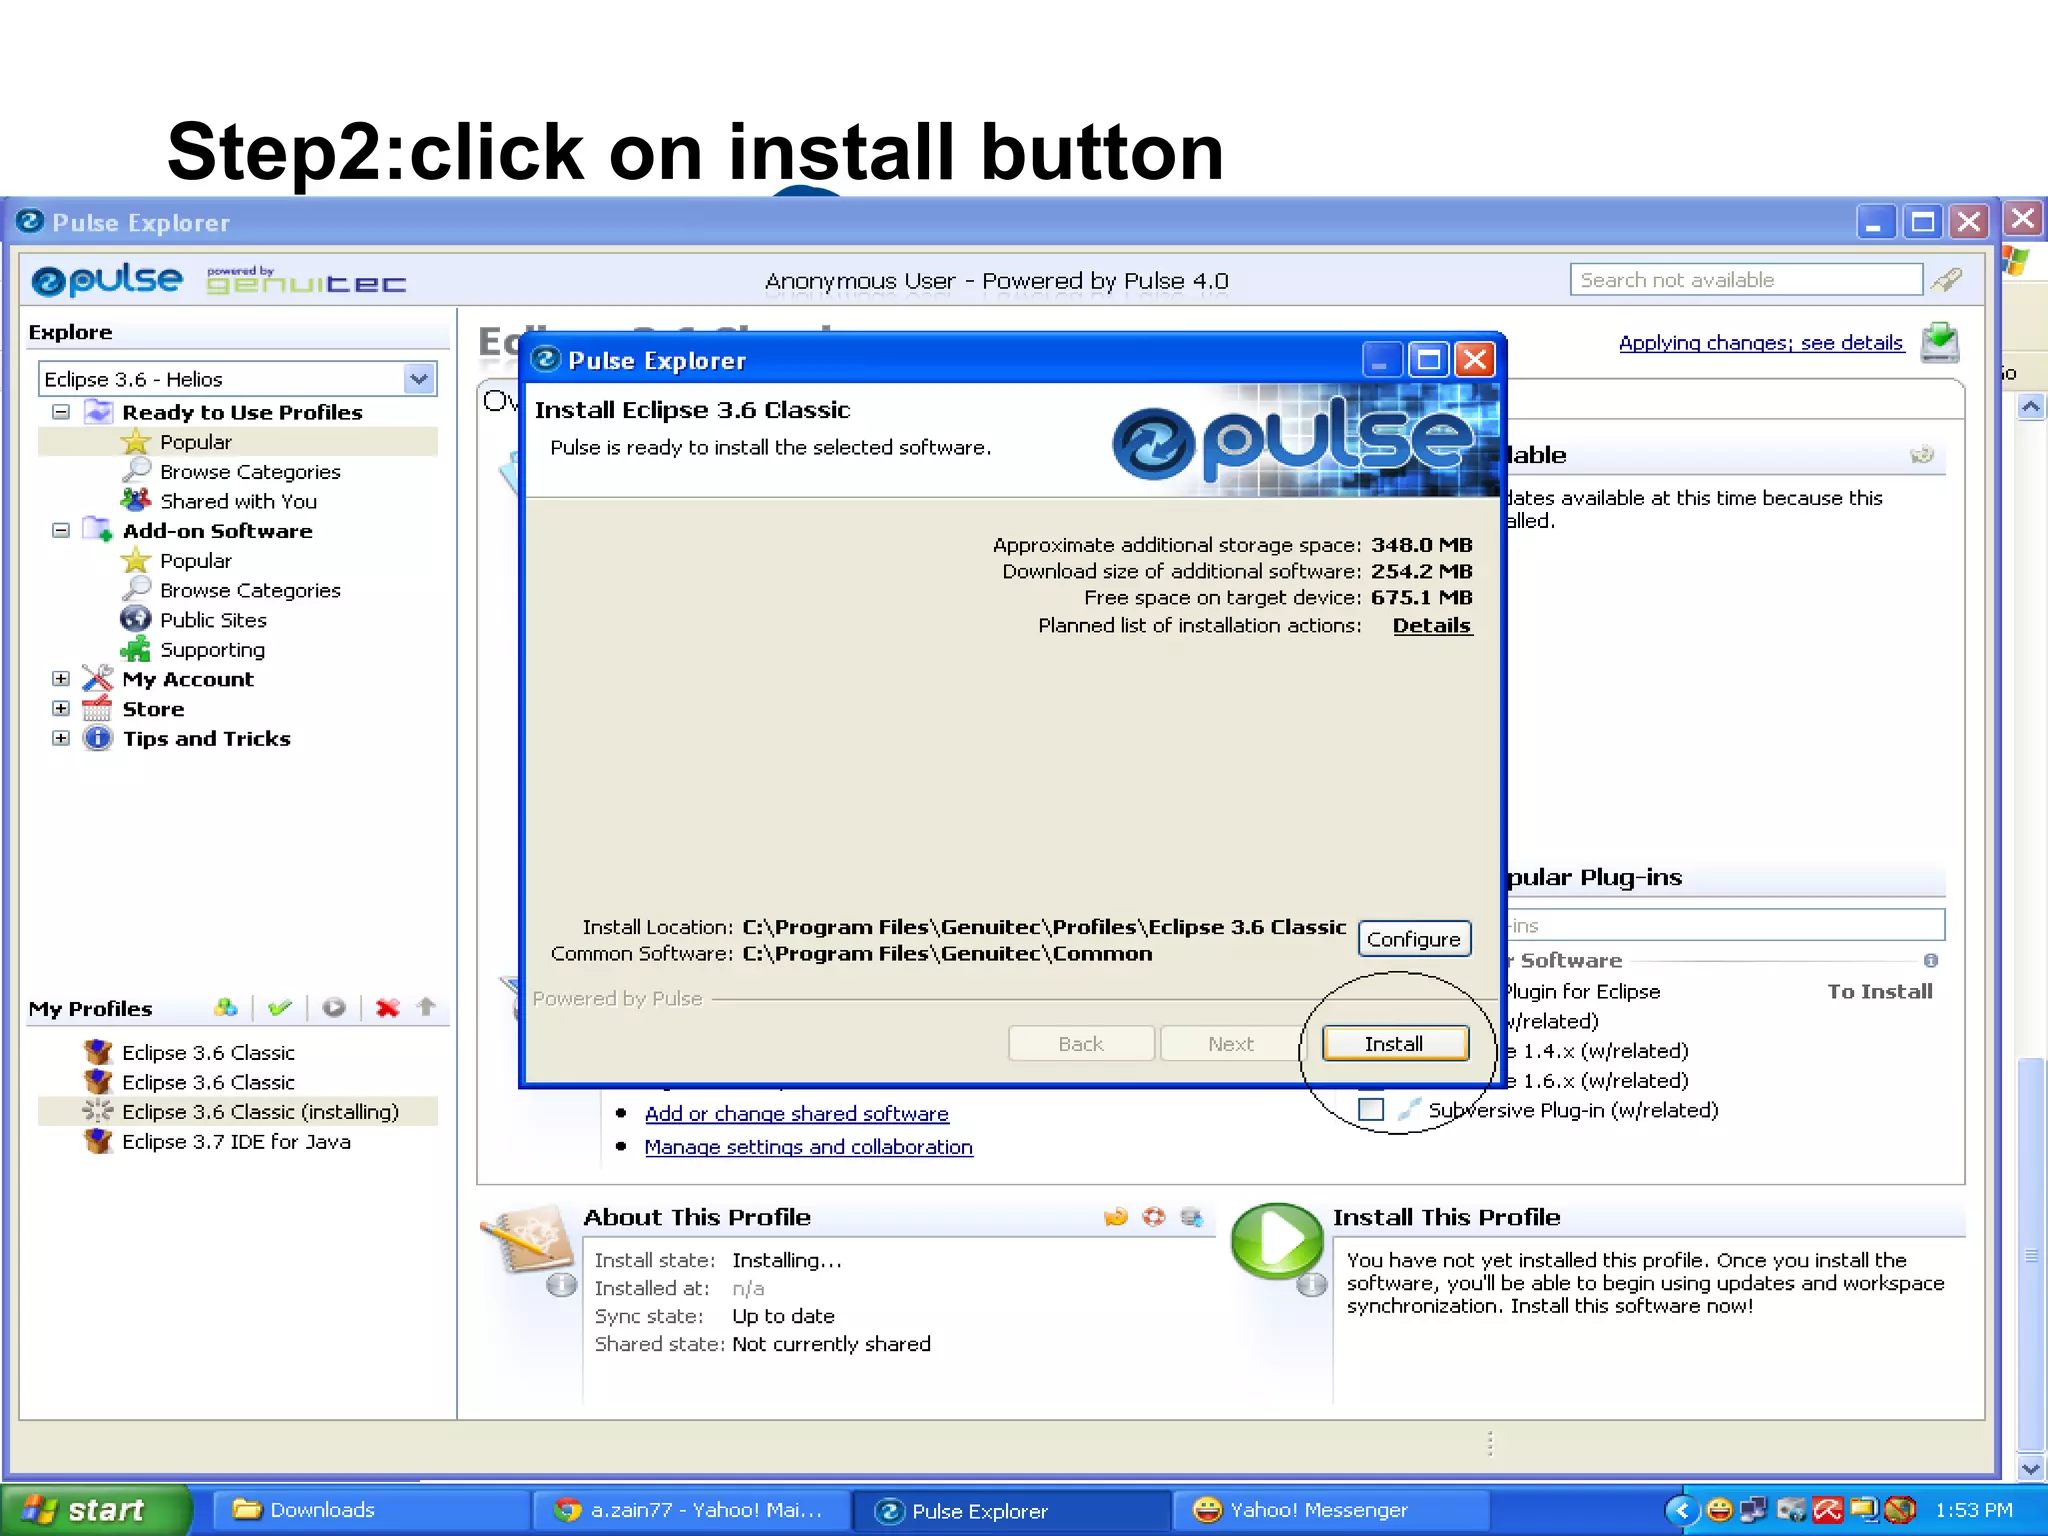
Task: Open Supporting item in Explore tree
Action: click(212, 650)
